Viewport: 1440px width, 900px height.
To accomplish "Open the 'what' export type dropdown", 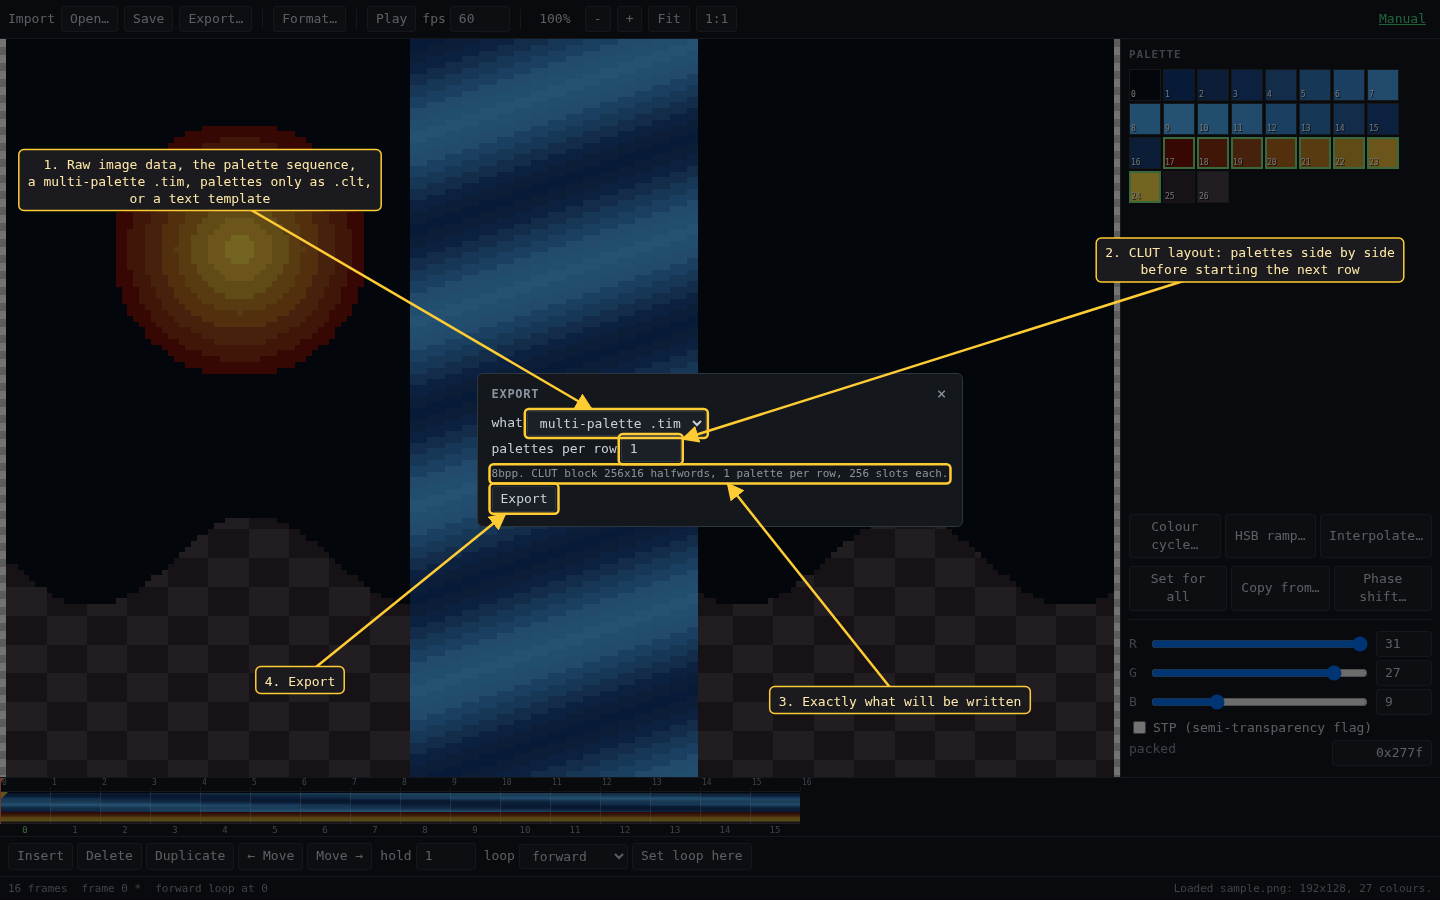I will 616,423.
